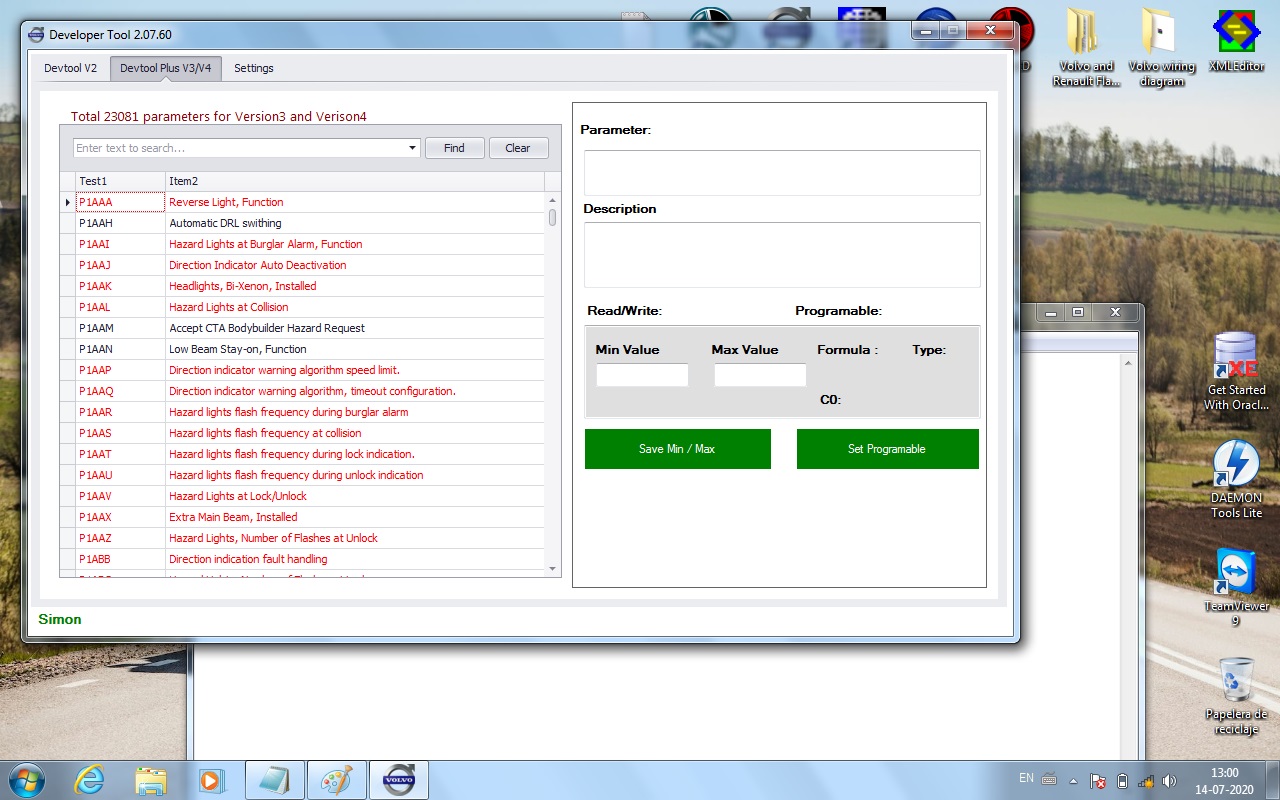Viewport: 1280px width, 800px height.
Task: Click the Save Min / Max button
Action: [677, 449]
